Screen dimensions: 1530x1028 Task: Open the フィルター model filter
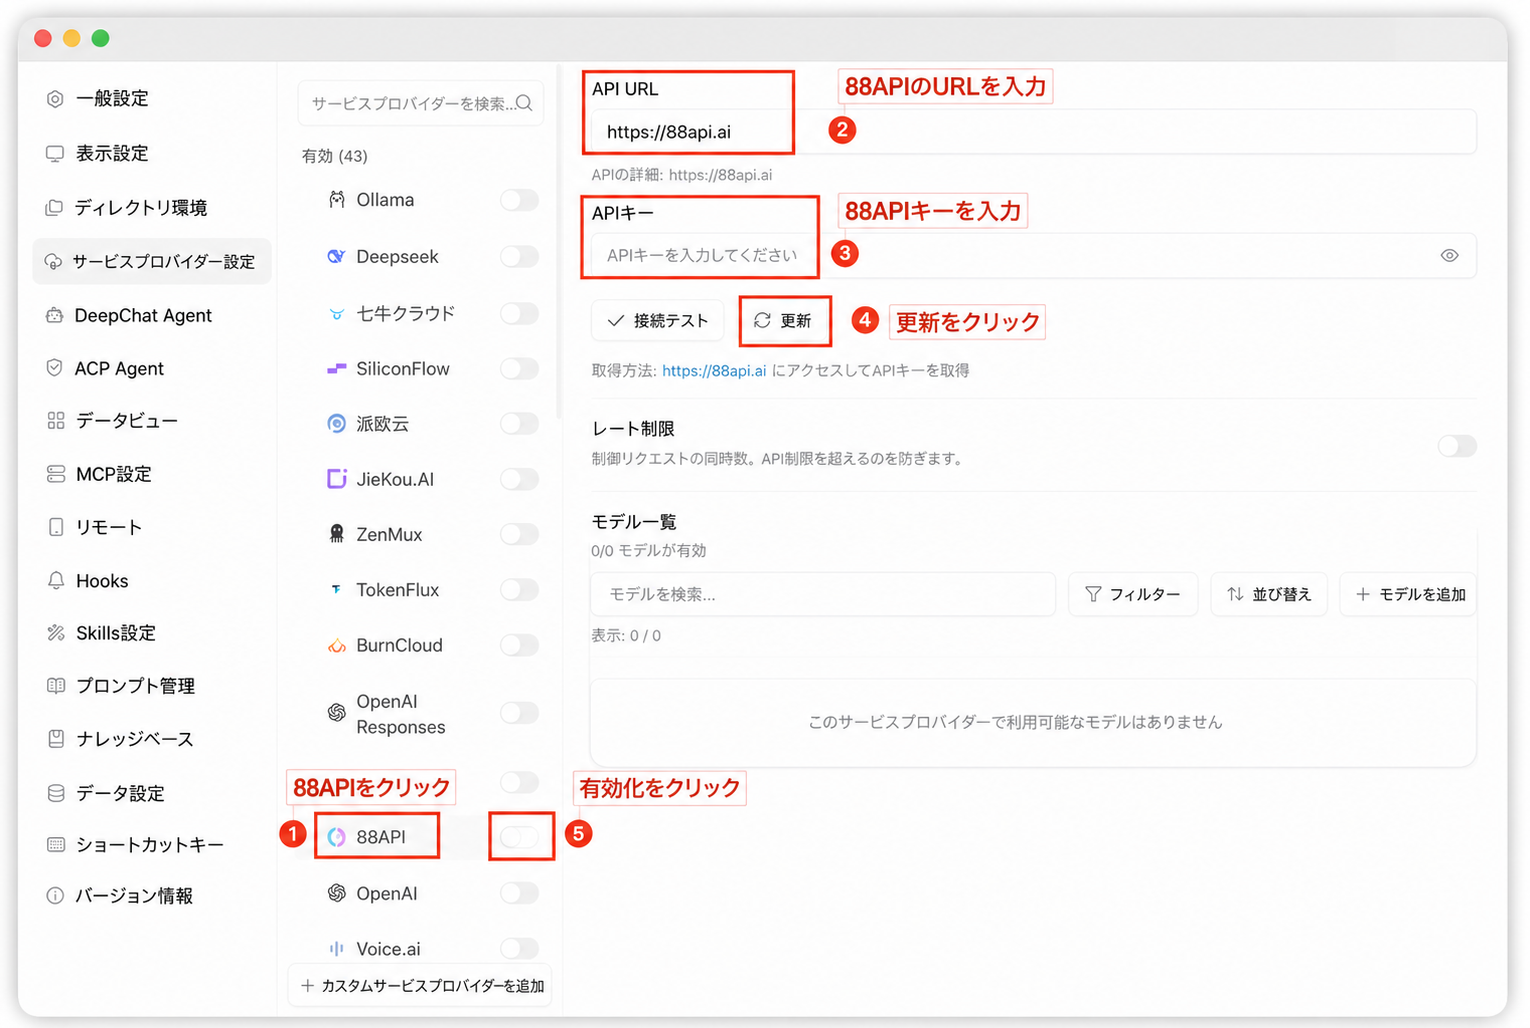pyautogui.click(x=1133, y=594)
